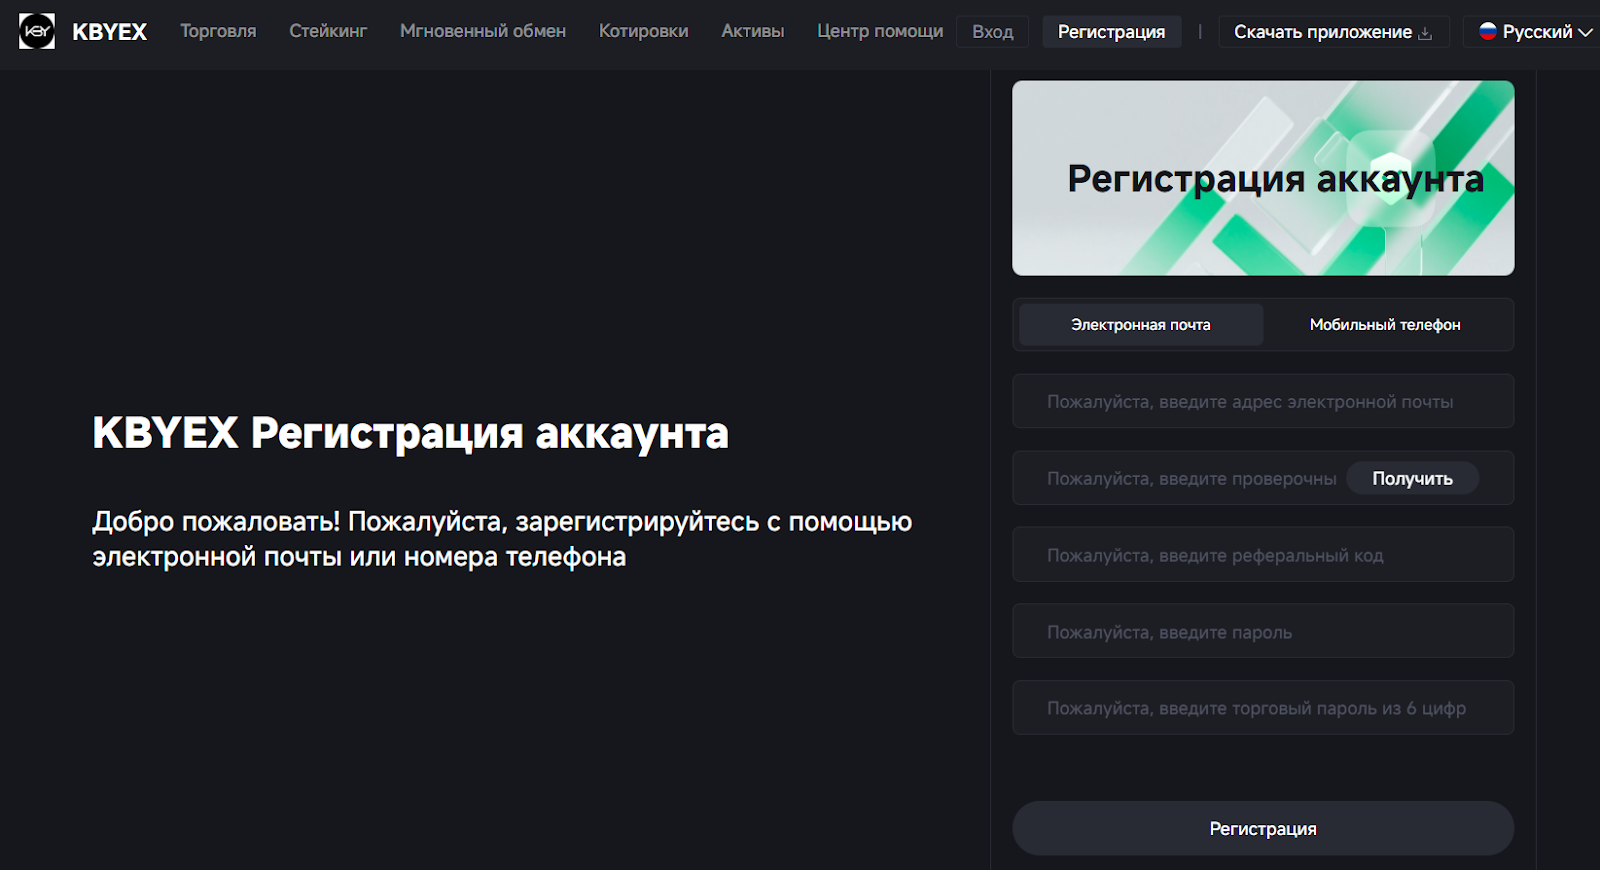Open the Торговля menu
Image resolution: width=1600 pixels, height=870 pixels.
pyautogui.click(x=218, y=31)
